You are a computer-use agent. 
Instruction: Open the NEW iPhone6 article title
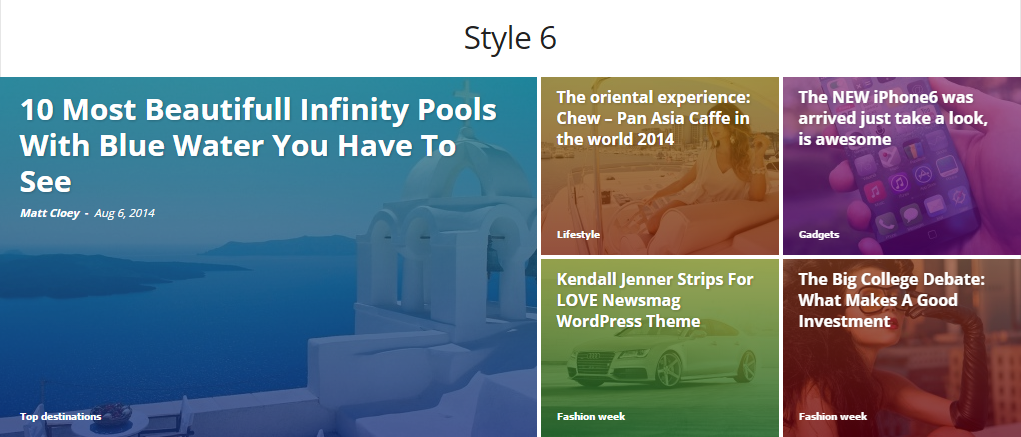coord(894,118)
